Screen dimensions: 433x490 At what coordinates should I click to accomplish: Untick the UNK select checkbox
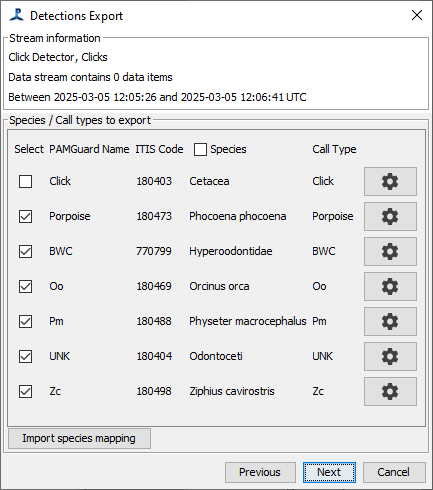click(x=26, y=357)
